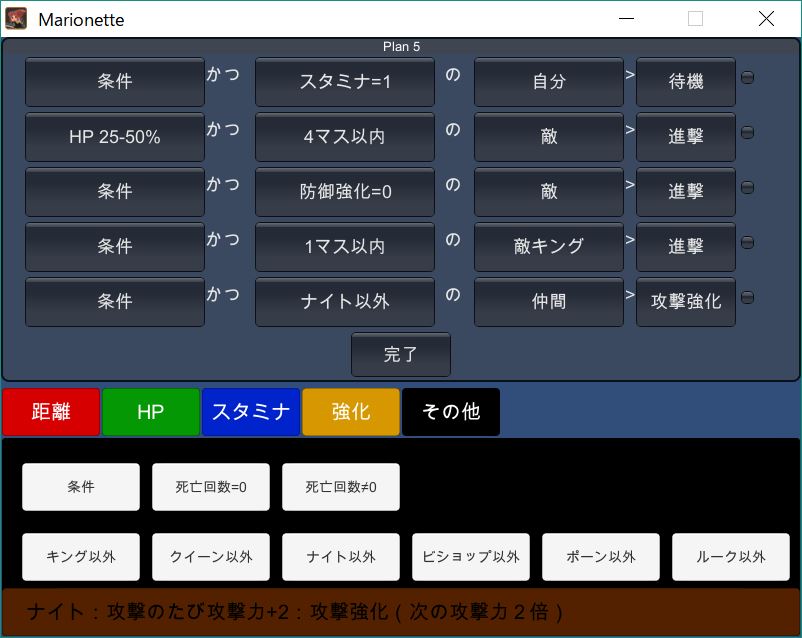Switch to the red 距離 tab
The height and width of the screenshot is (638, 802).
pos(51,412)
